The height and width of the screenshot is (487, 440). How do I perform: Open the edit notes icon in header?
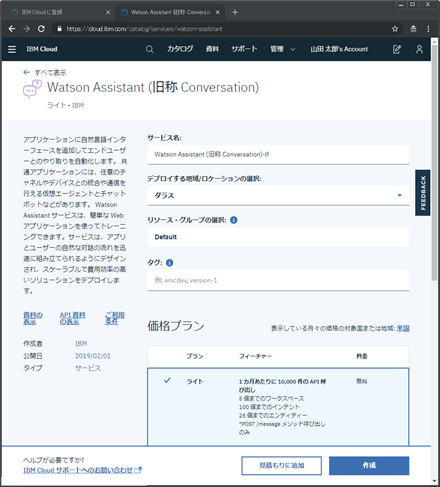pyautogui.click(x=397, y=49)
